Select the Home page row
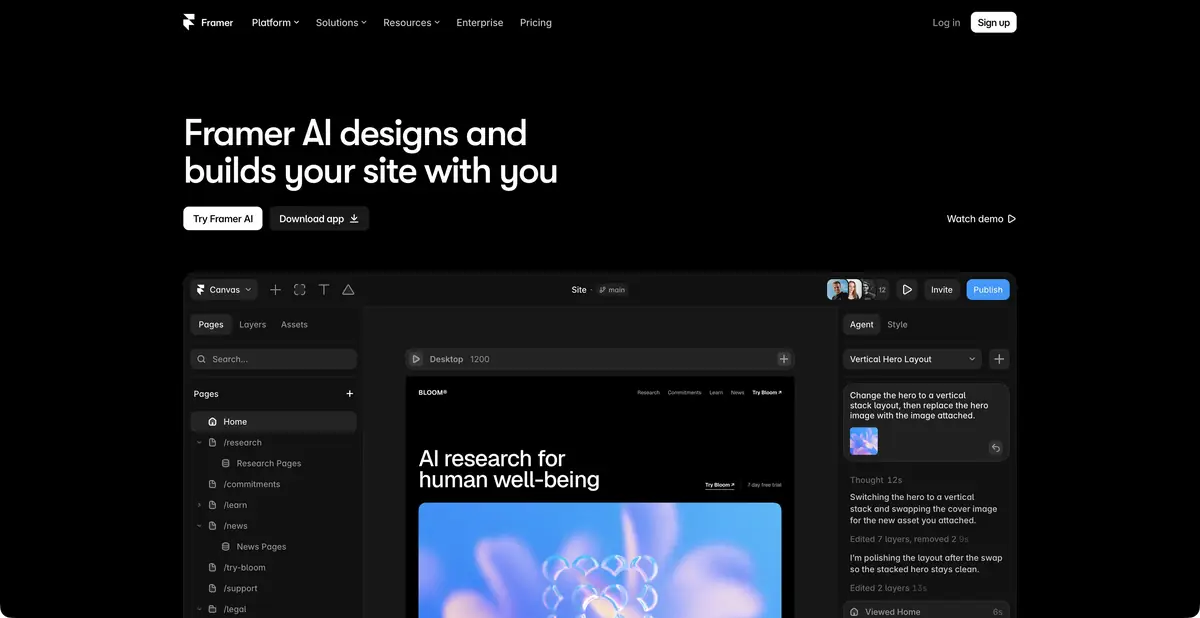Image resolution: width=1200 pixels, height=618 pixels. pyautogui.click(x=274, y=422)
